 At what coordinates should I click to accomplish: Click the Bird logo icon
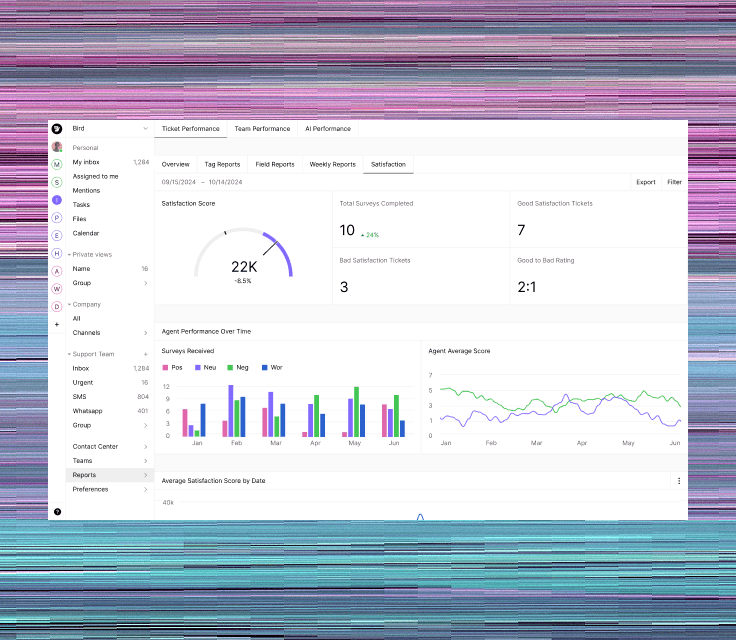click(x=57, y=129)
